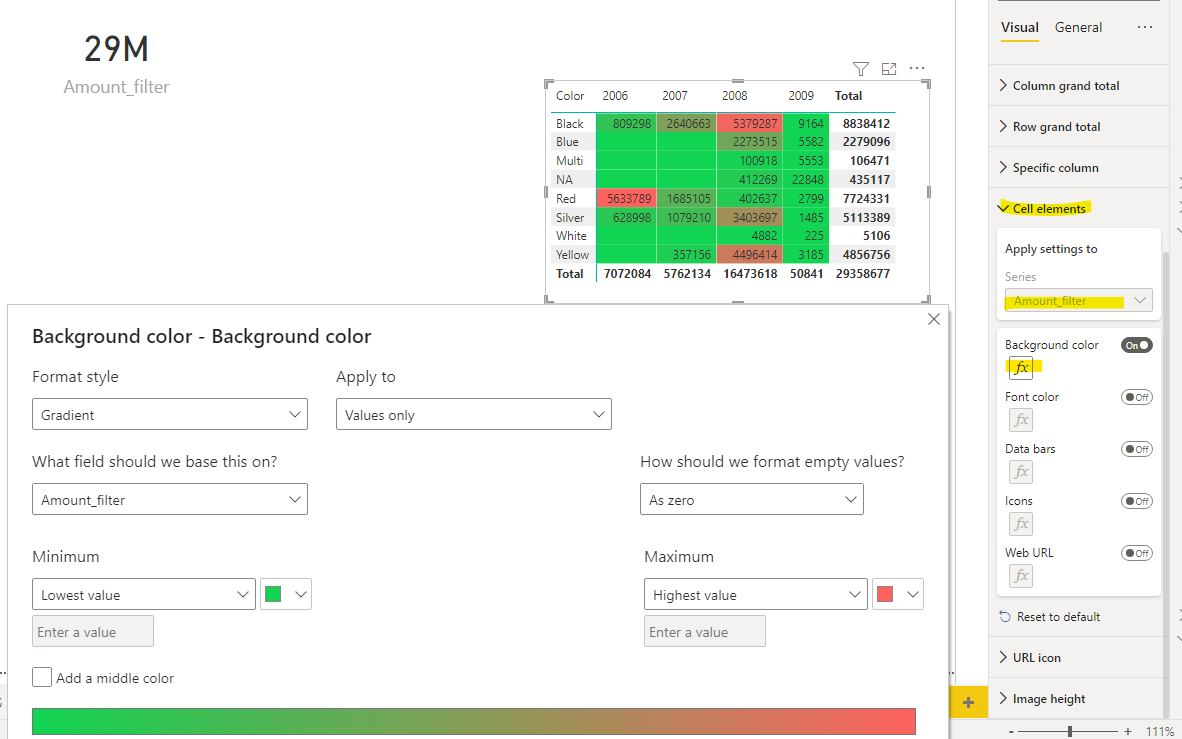
Task: Add a new page with plus button
Action: point(969,703)
